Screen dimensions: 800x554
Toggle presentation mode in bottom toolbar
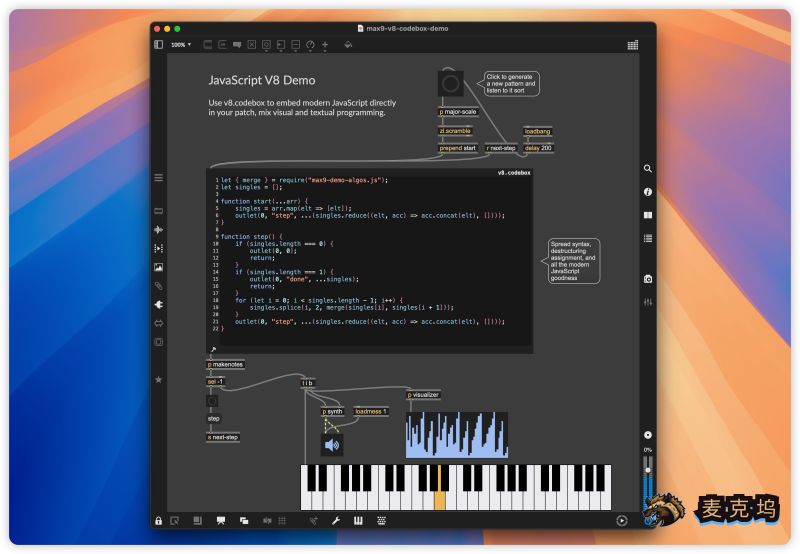(221, 521)
